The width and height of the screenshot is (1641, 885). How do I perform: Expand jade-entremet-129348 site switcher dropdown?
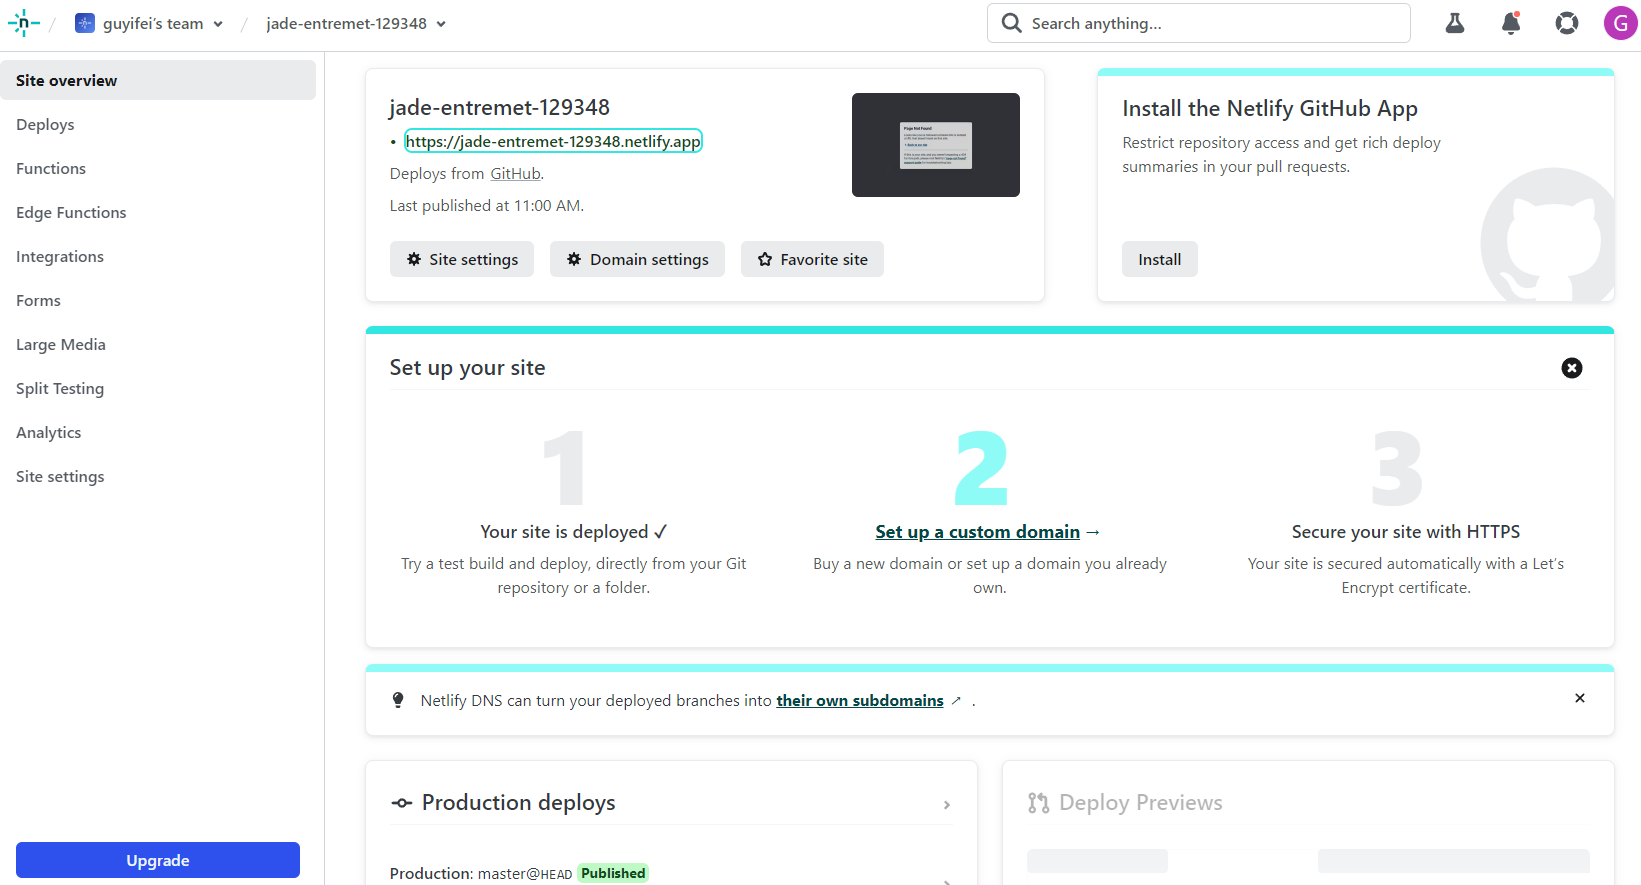(x=441, y=24)
